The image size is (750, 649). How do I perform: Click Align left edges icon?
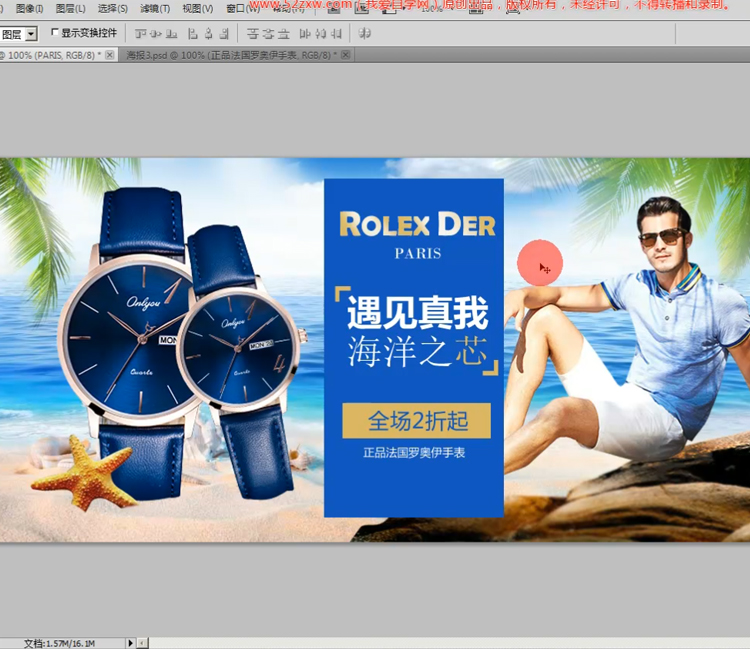pos(193,33)
